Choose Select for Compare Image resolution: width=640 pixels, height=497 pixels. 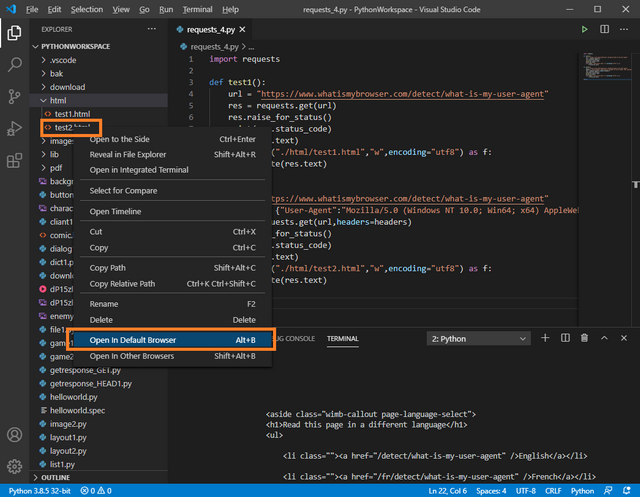[x=173, y=191]
